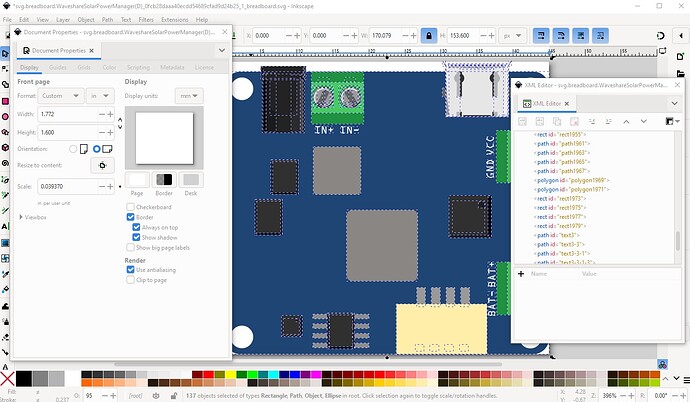Close the XML Editor tab with X
Screen dimensions: 690x402
pyautogui.click(x=567, y=103)
